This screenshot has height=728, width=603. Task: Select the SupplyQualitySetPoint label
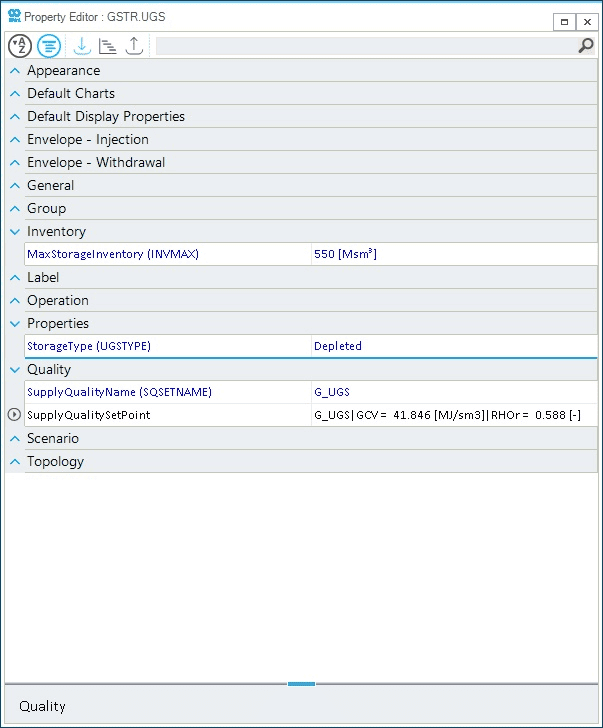[89, 415]
